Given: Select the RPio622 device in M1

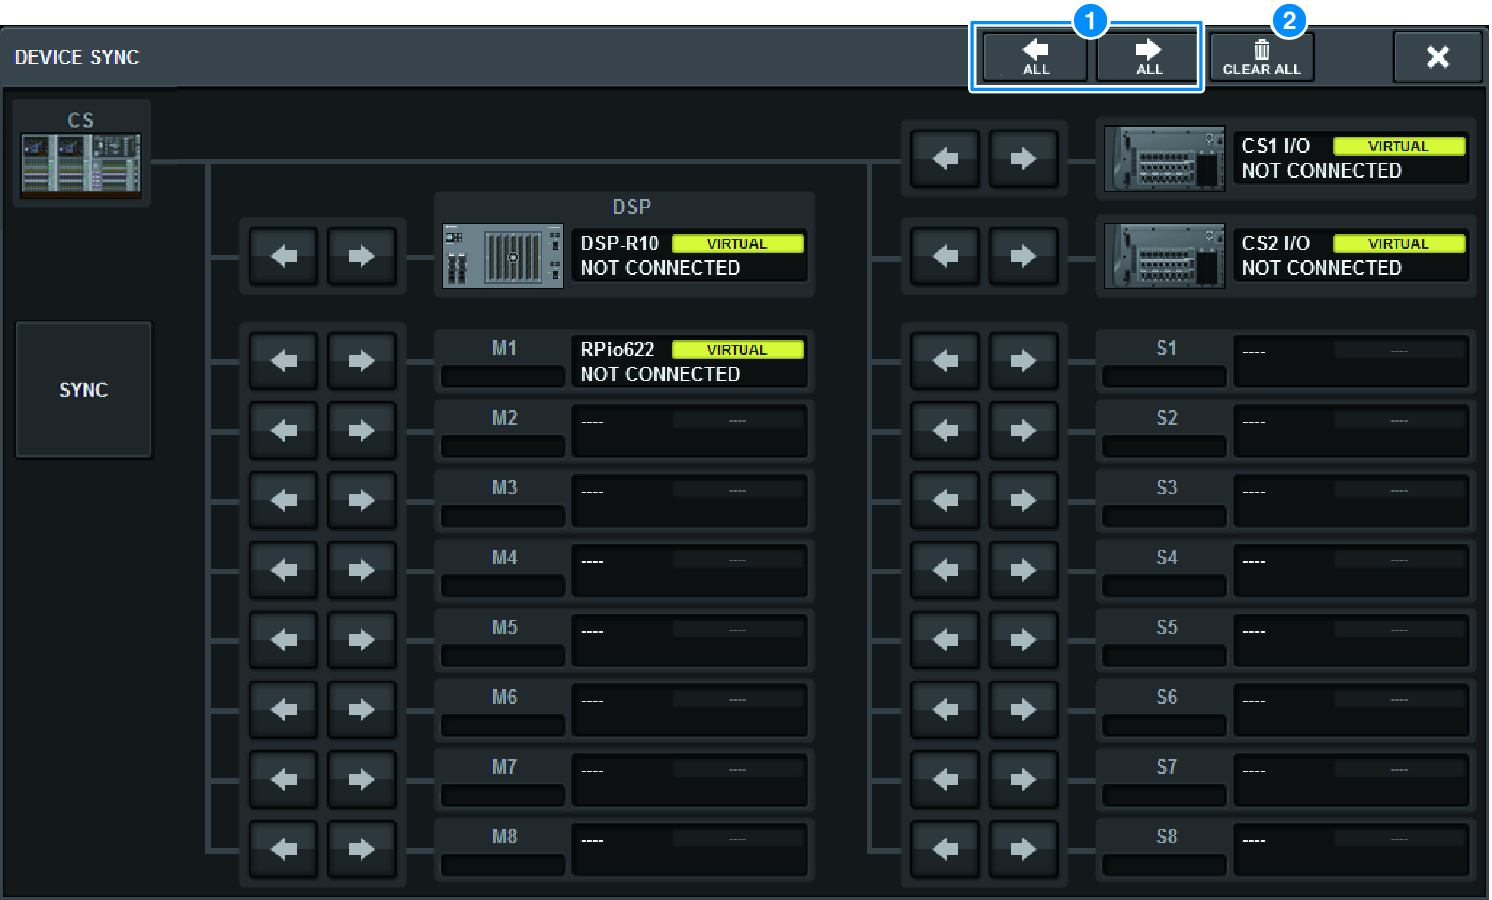Looking at the screenshot, I should tap(690, 361).
